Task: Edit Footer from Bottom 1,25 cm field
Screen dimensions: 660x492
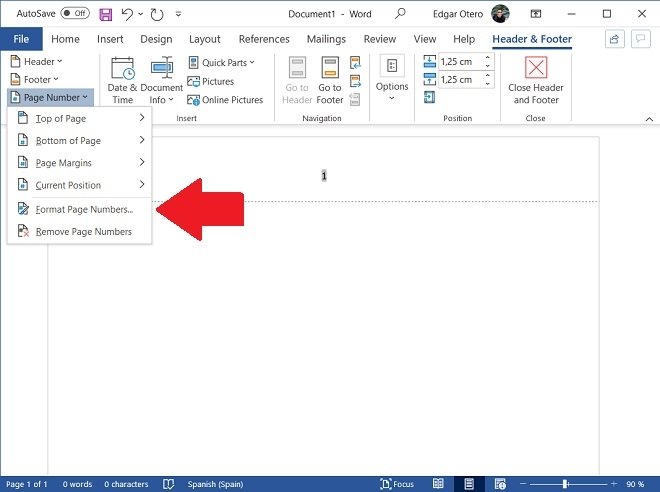Action: [460, 80]
